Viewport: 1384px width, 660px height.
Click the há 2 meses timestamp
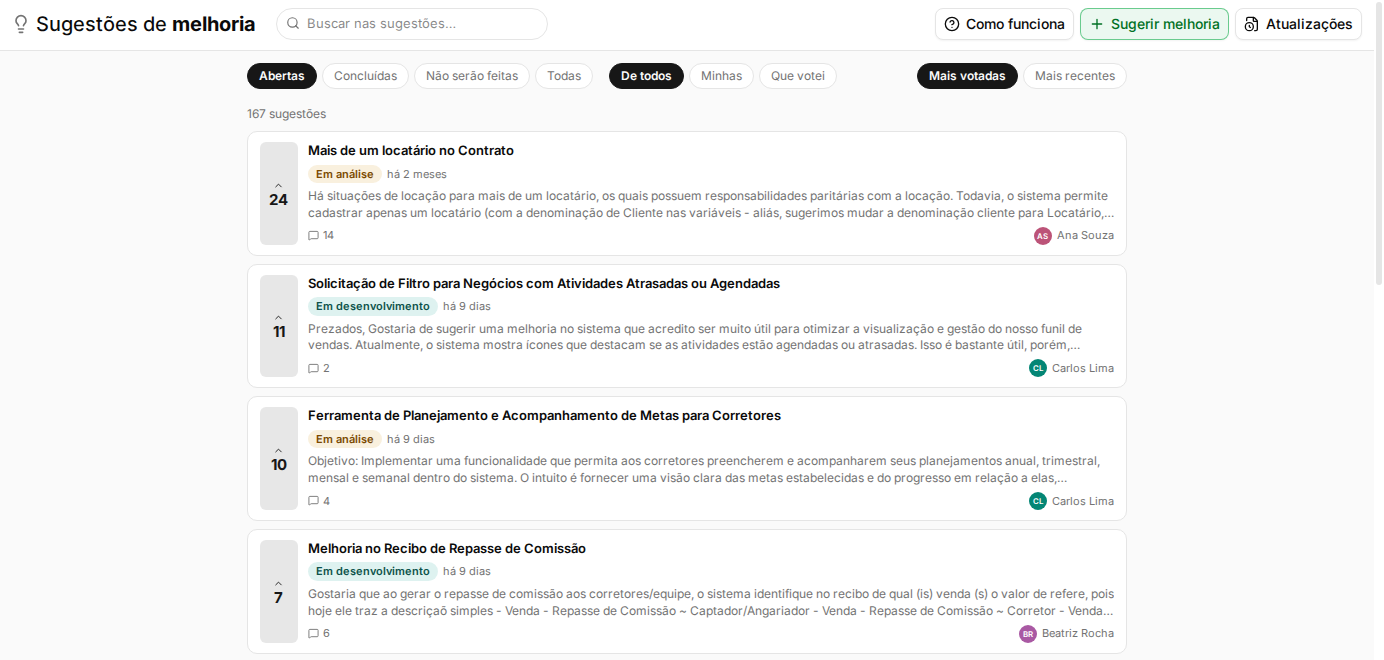[417, 174]
